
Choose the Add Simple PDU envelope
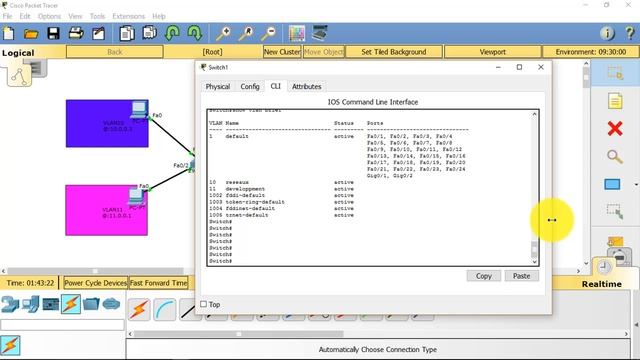click(x=615, y=241)
